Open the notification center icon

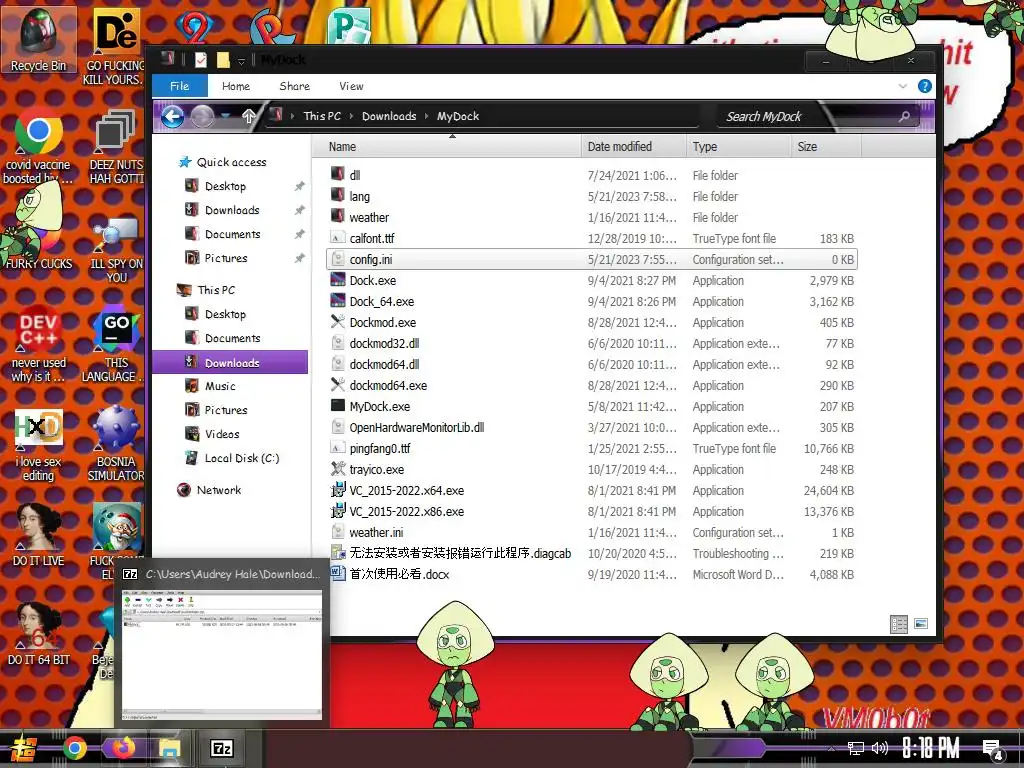(x=993, y=750)
